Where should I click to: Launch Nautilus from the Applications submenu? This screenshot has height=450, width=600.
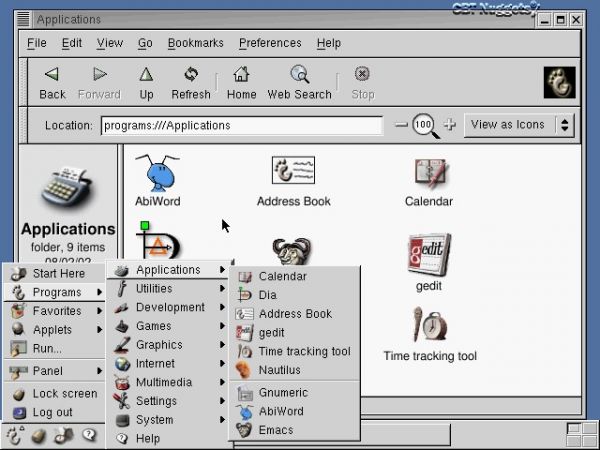[x=295, y=370]
